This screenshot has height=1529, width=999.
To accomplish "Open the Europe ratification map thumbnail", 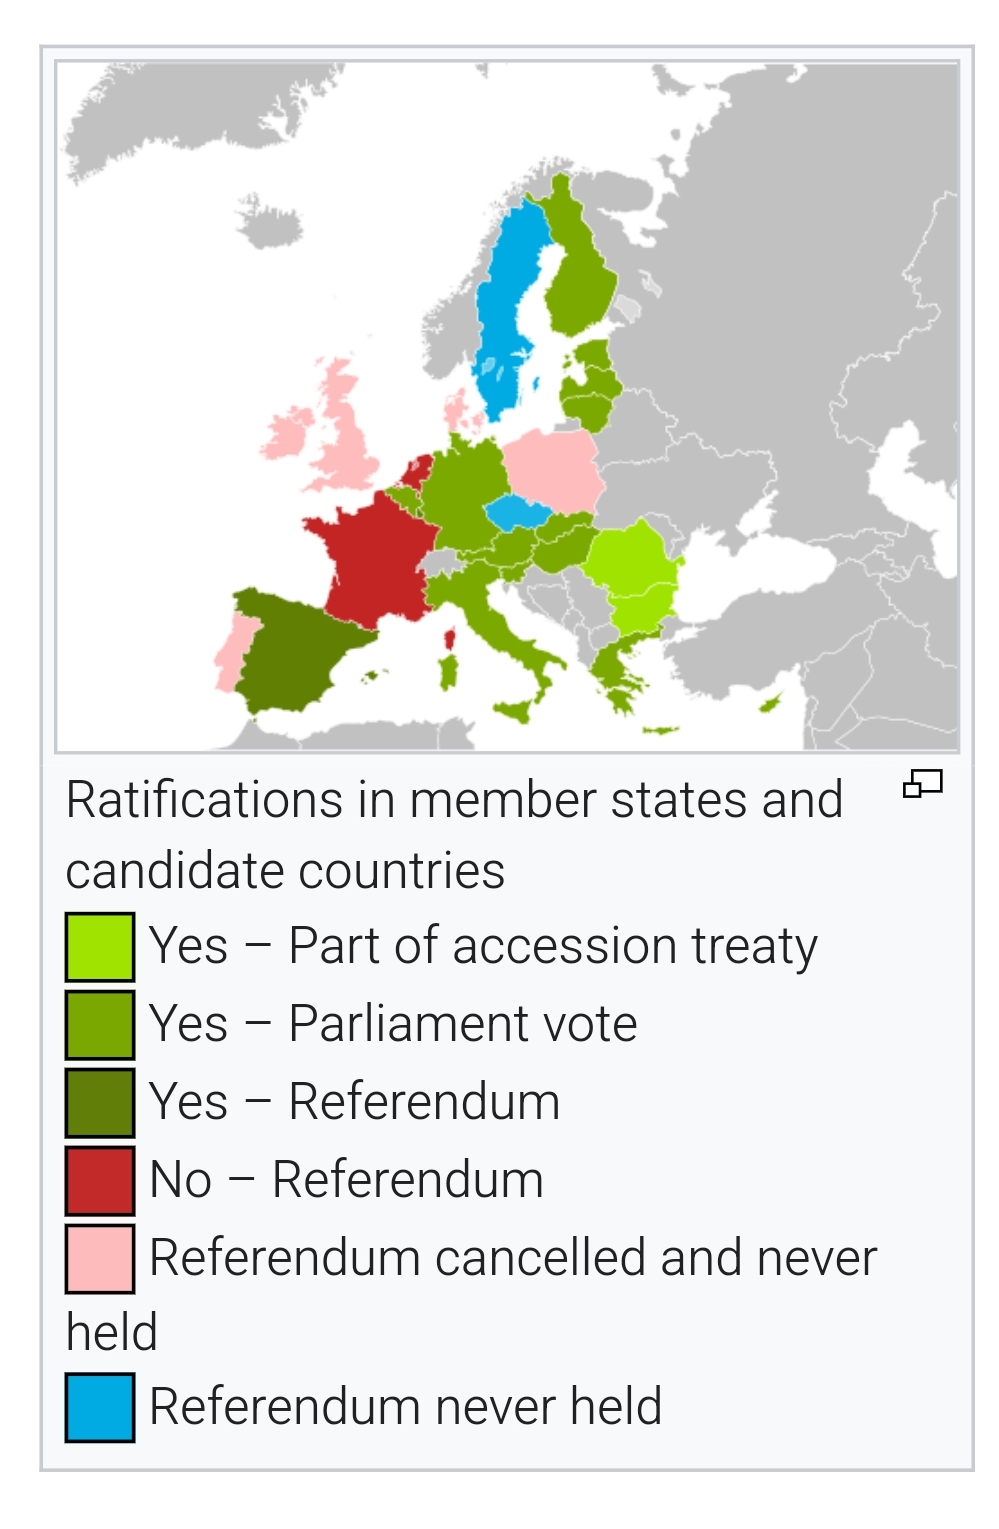I will pos(507,406).
